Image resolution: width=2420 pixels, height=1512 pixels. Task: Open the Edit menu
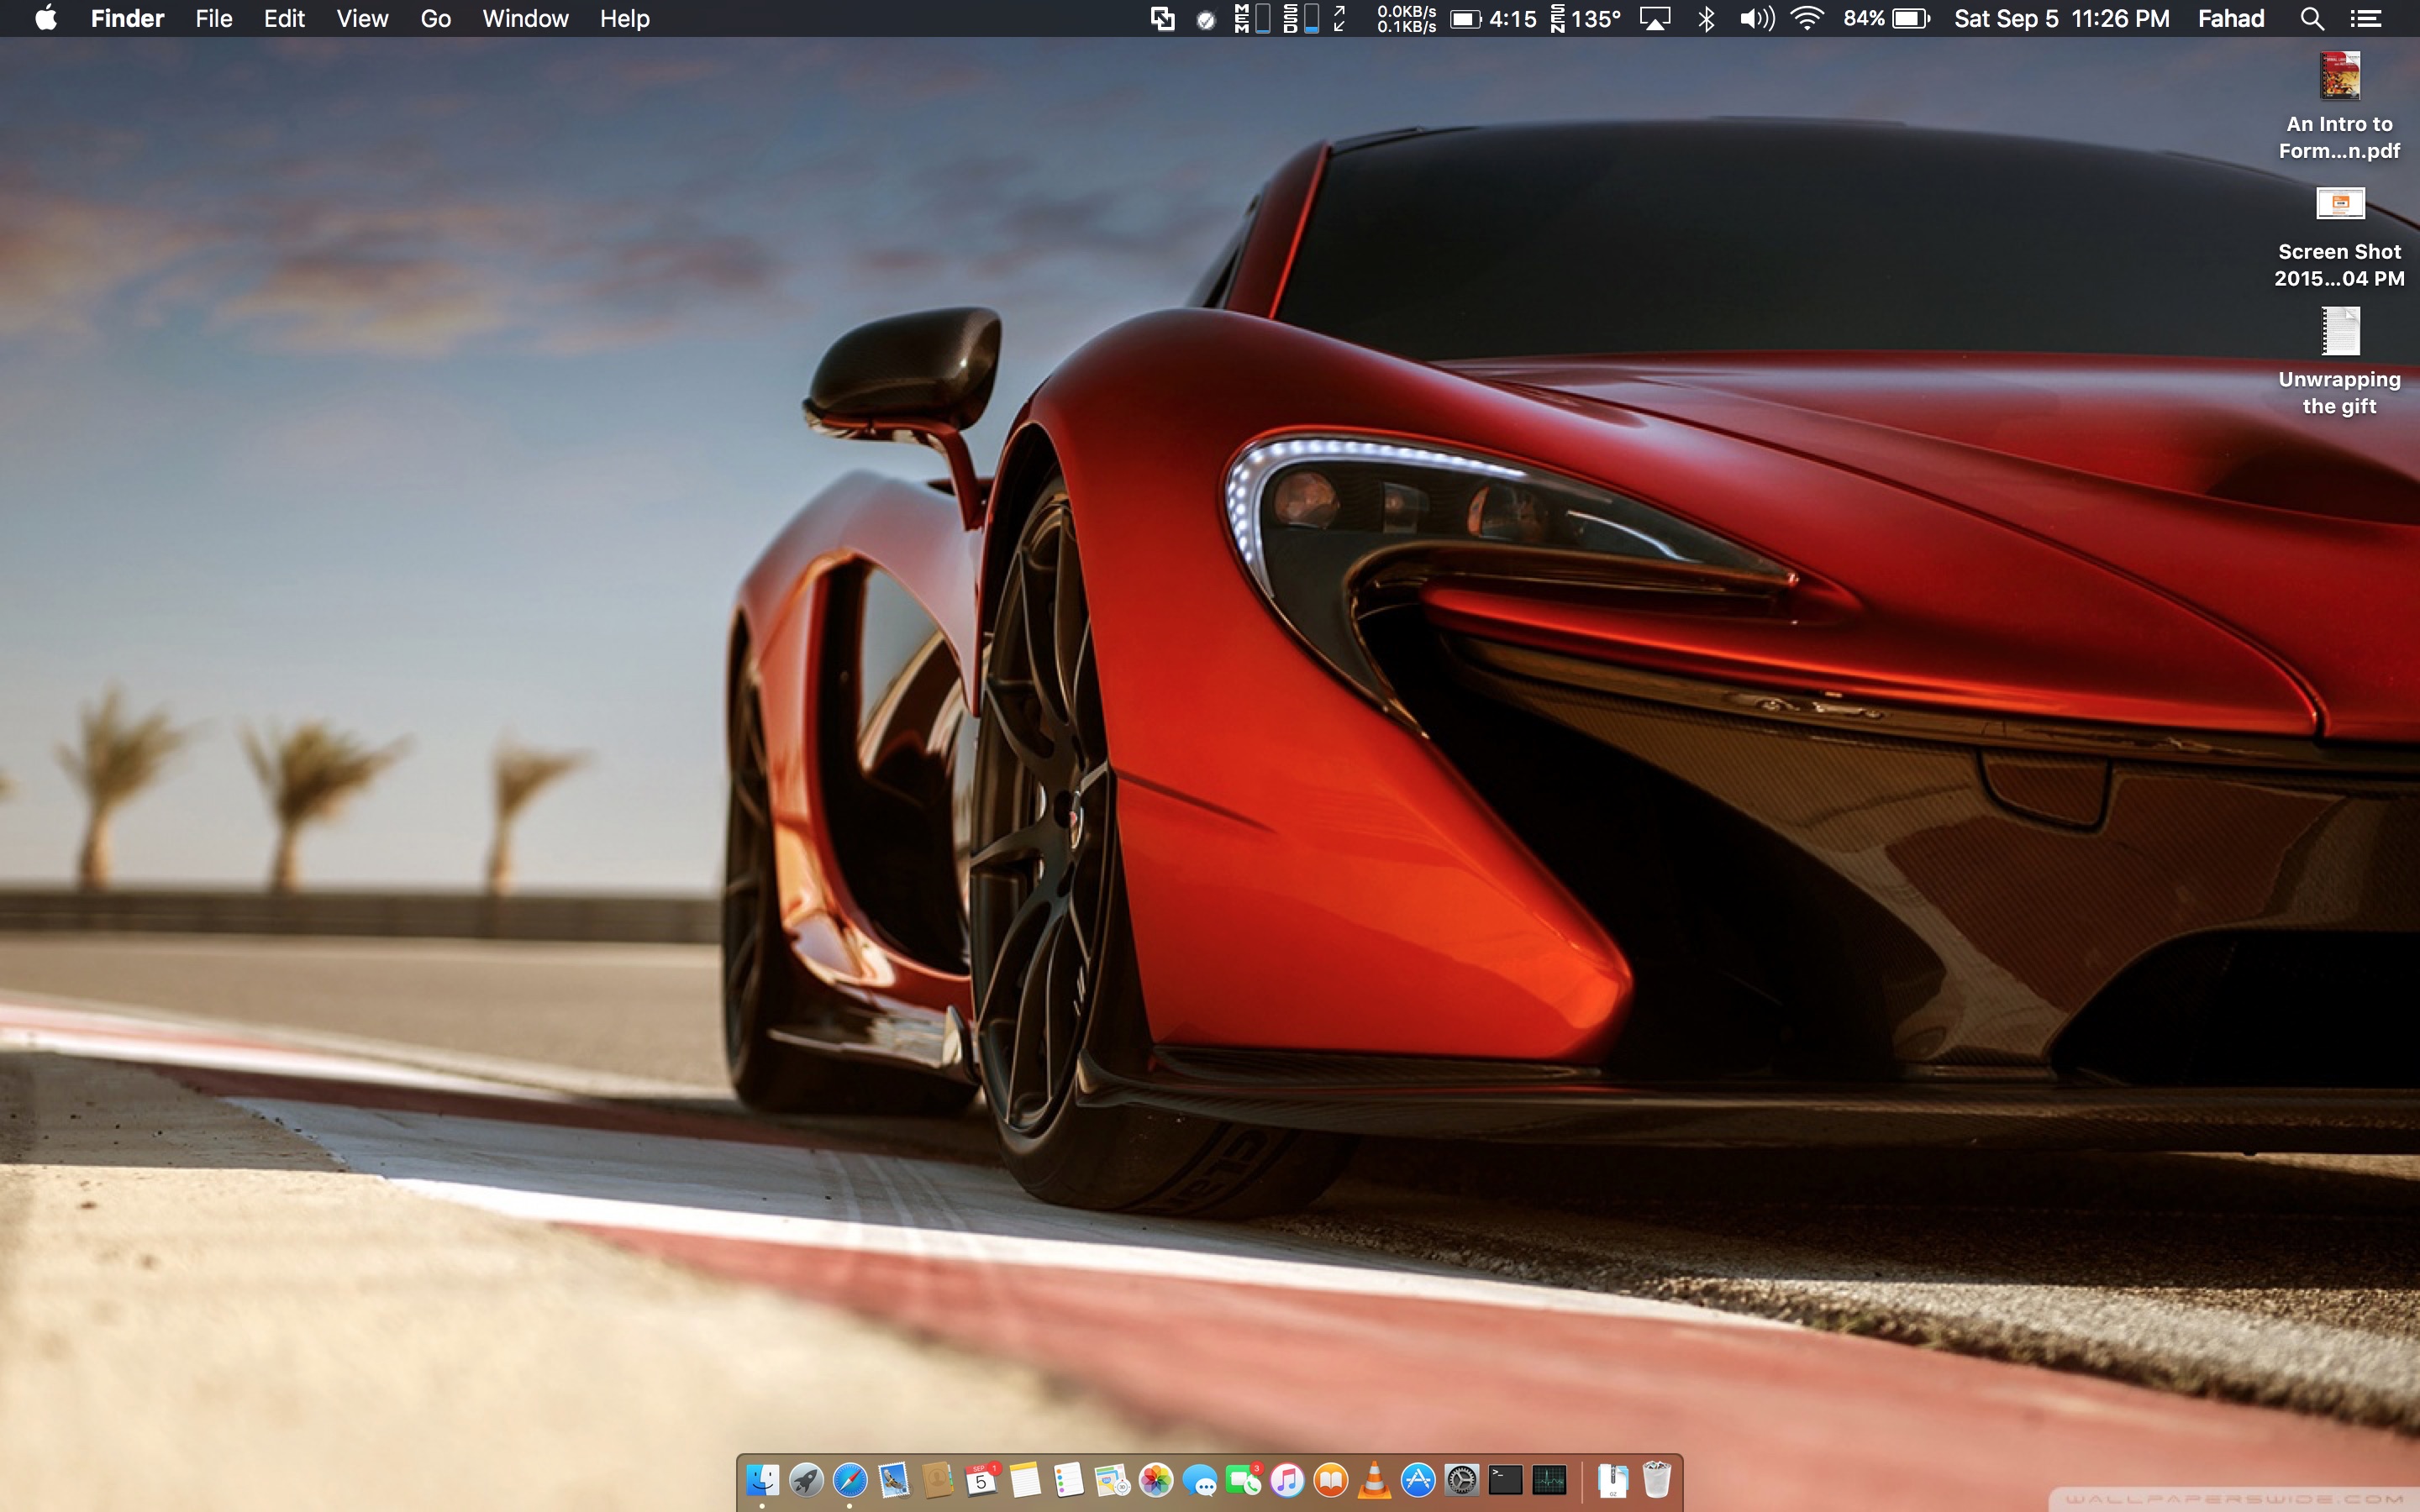tap(284, 18)
